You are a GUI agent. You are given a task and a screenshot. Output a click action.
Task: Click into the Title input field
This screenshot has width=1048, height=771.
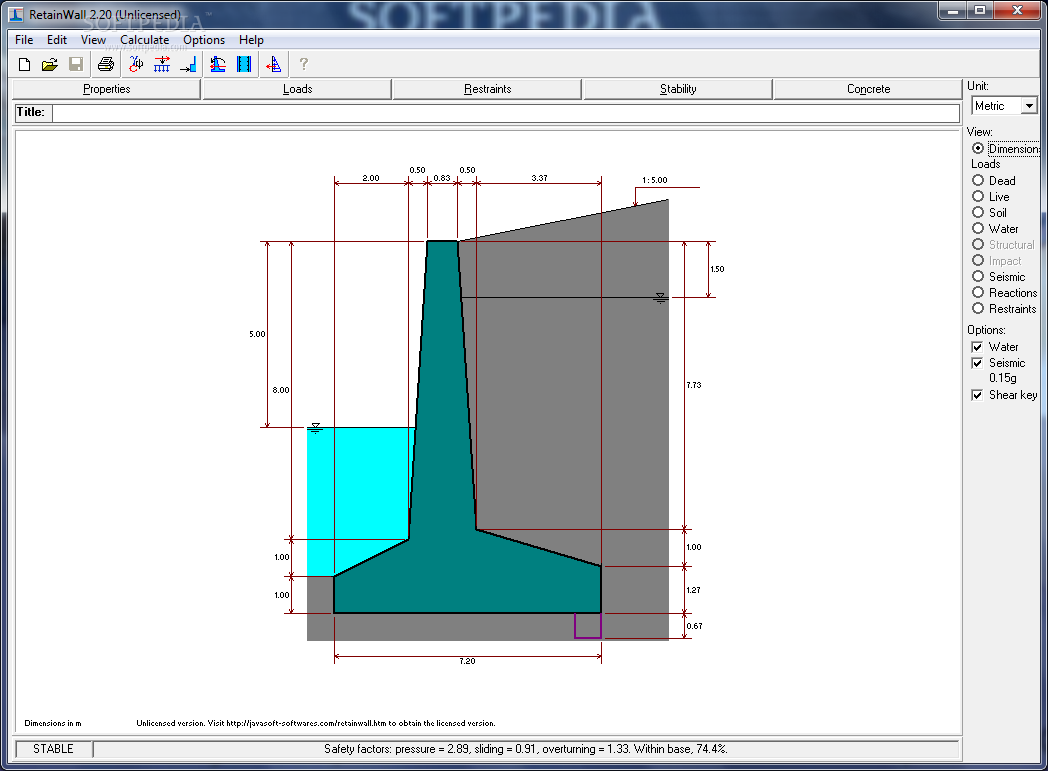(506, 113)
